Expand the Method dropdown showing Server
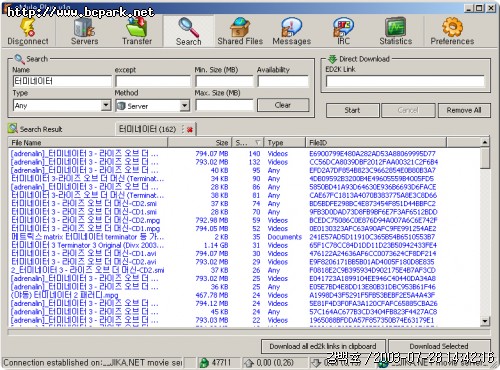The image size is (500, 370). (184, 106)
